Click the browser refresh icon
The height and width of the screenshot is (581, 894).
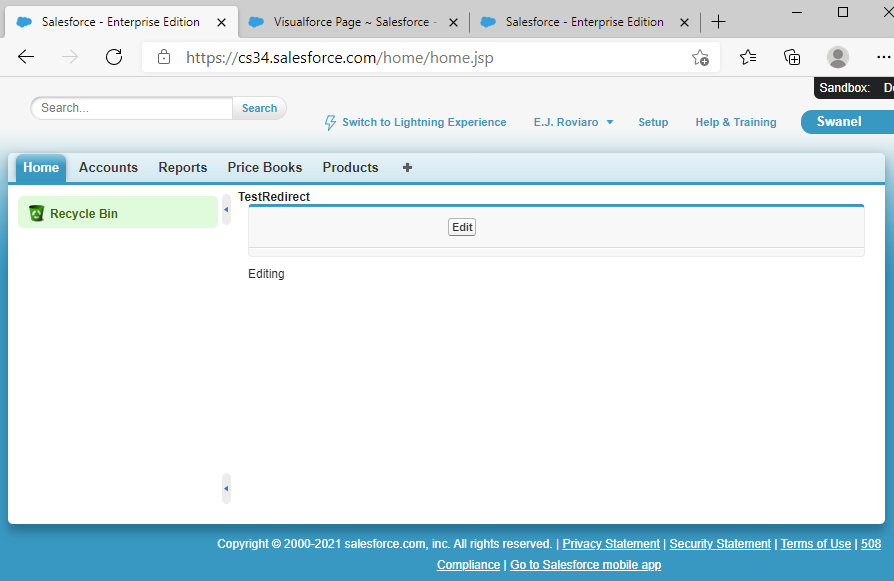[114, 57]
